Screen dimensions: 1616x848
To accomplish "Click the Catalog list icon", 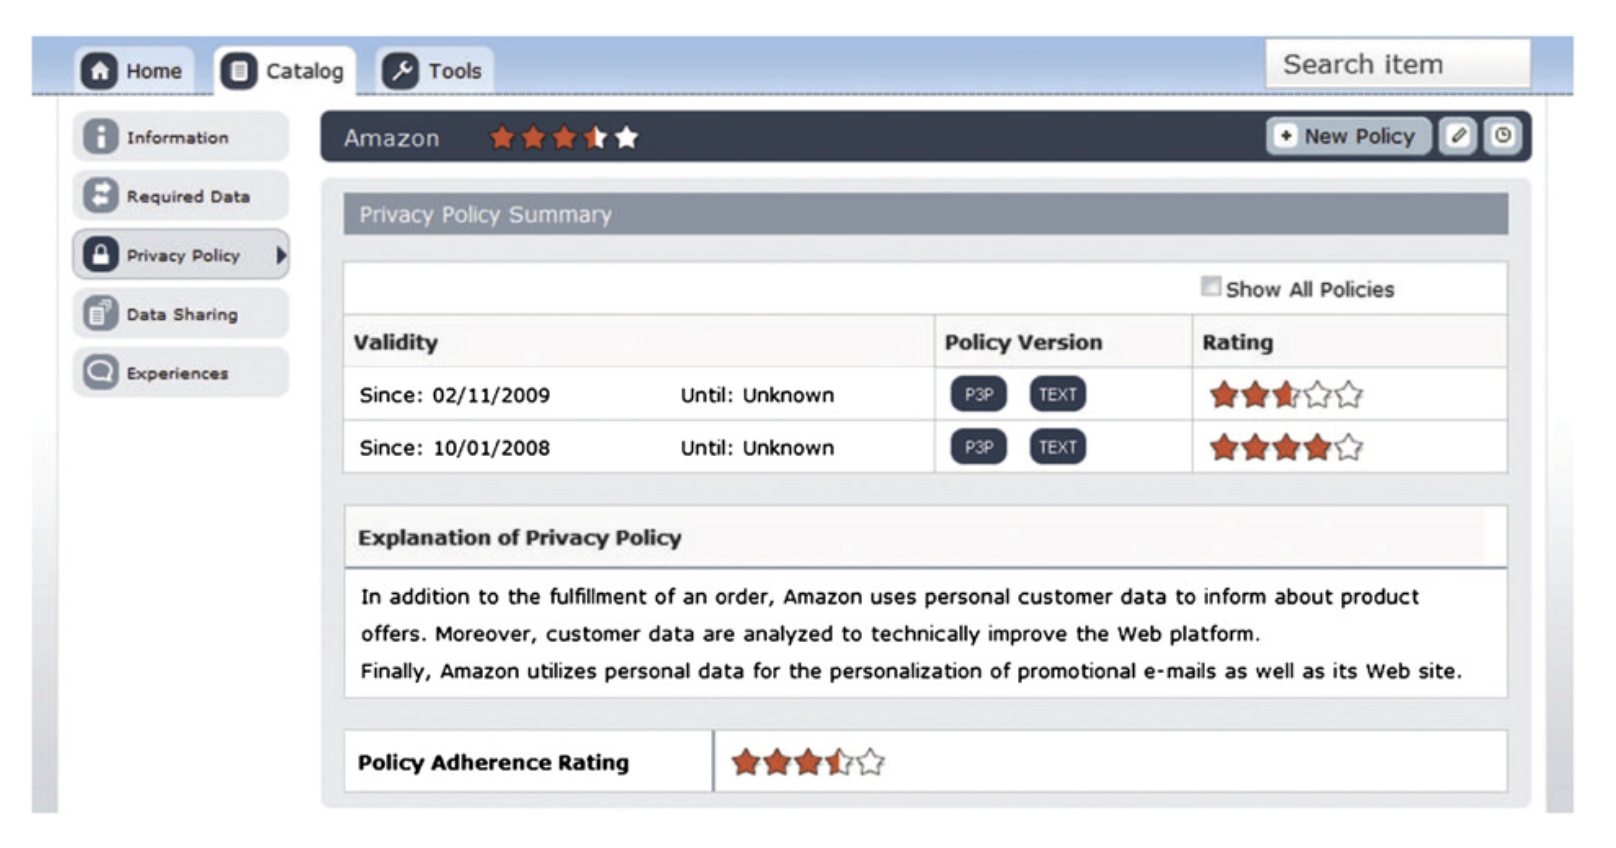I will (x=238, y=71).
